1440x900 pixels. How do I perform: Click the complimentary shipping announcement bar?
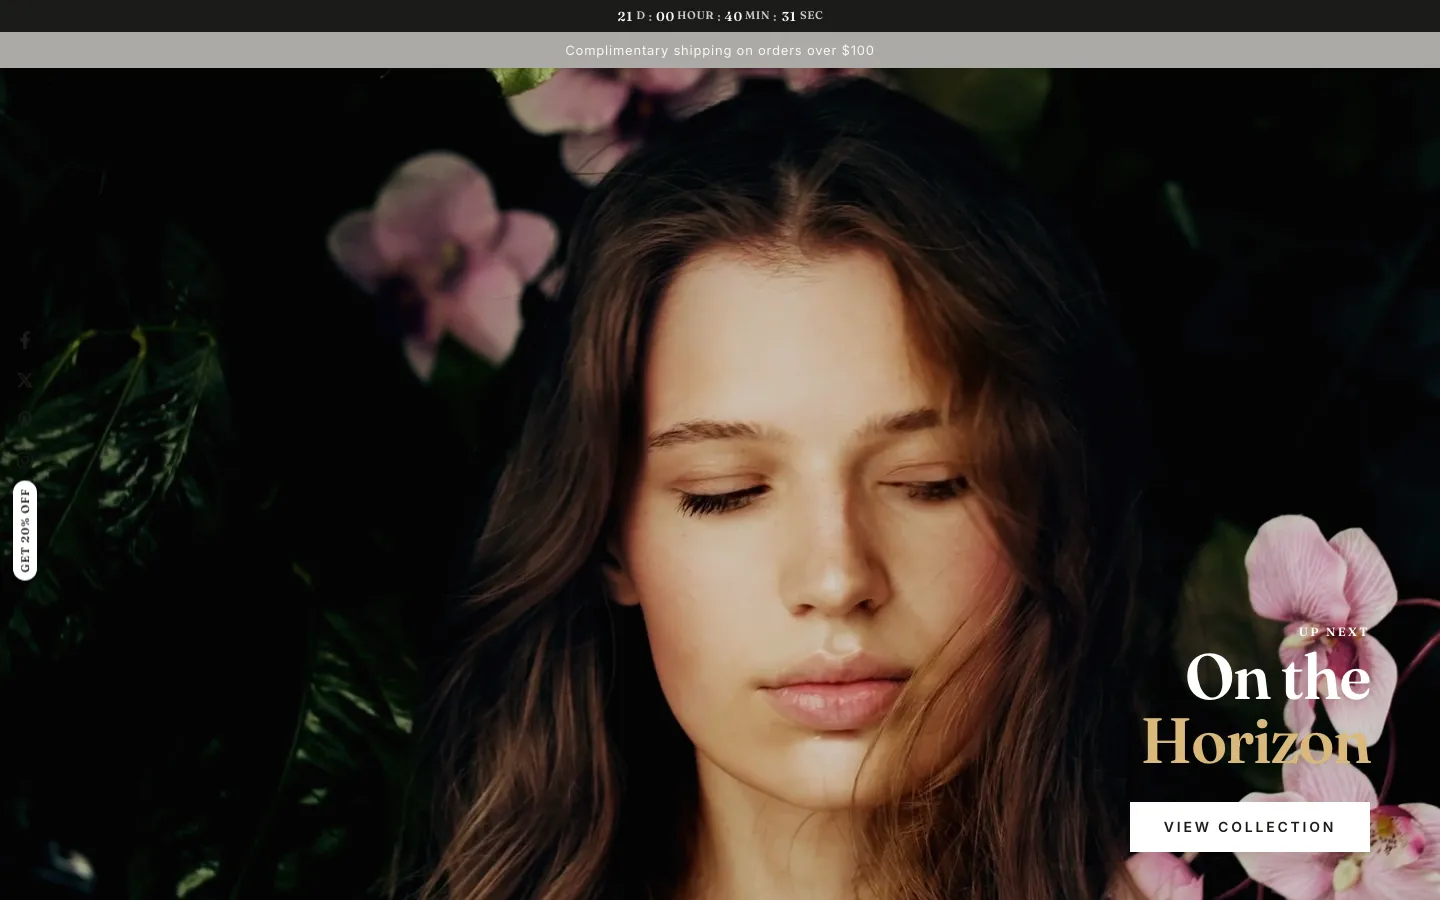point(720,50)
